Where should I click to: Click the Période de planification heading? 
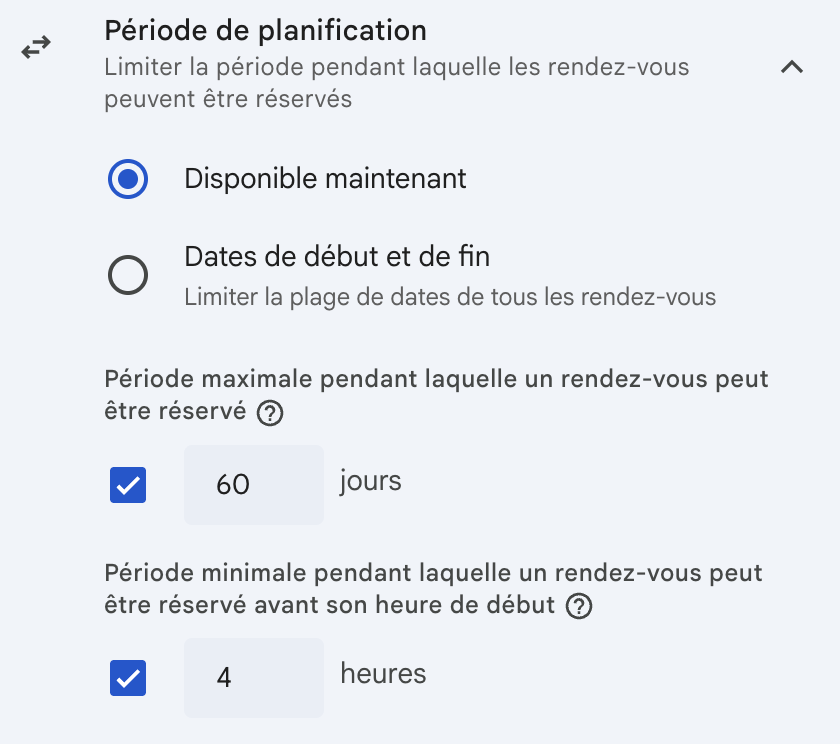(x=266, y=30)
